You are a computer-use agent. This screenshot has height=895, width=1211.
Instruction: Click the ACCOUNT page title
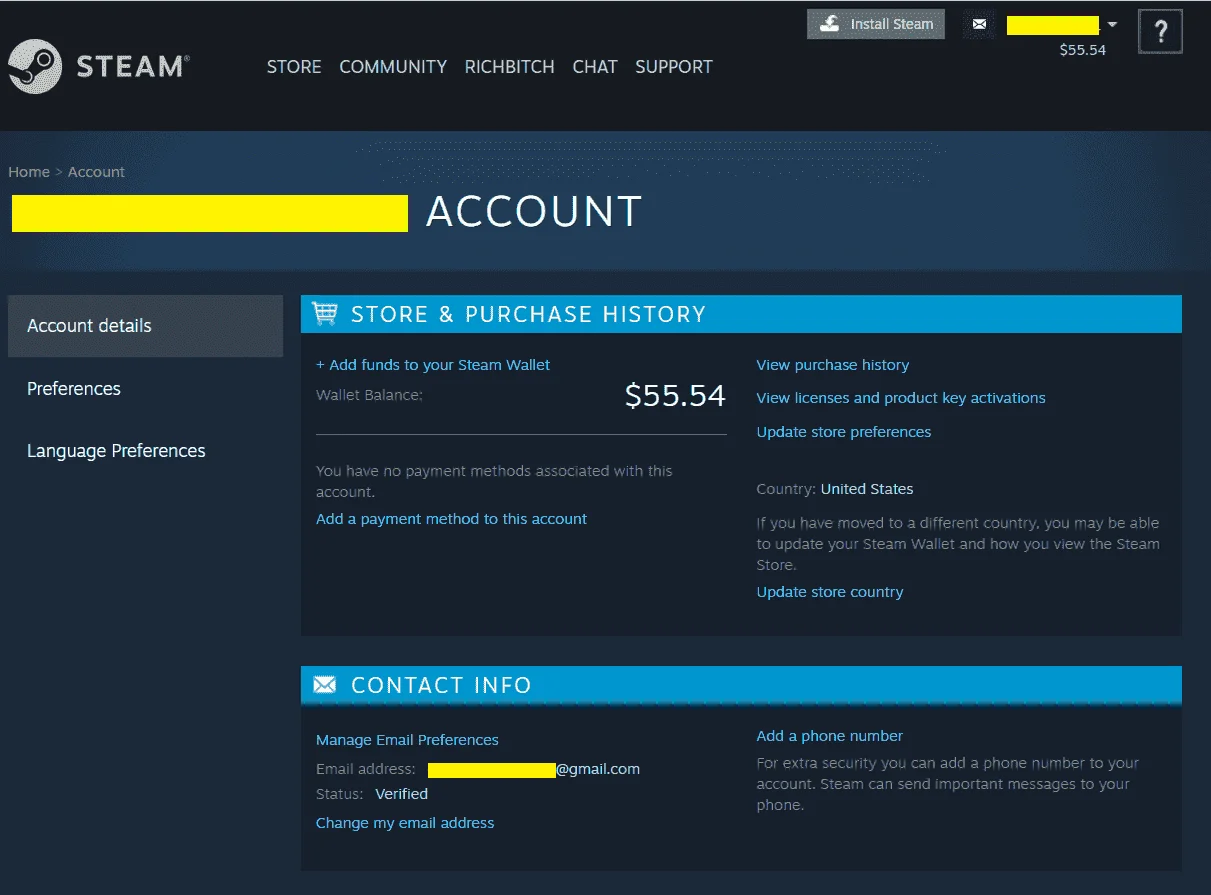click(534, 212)
